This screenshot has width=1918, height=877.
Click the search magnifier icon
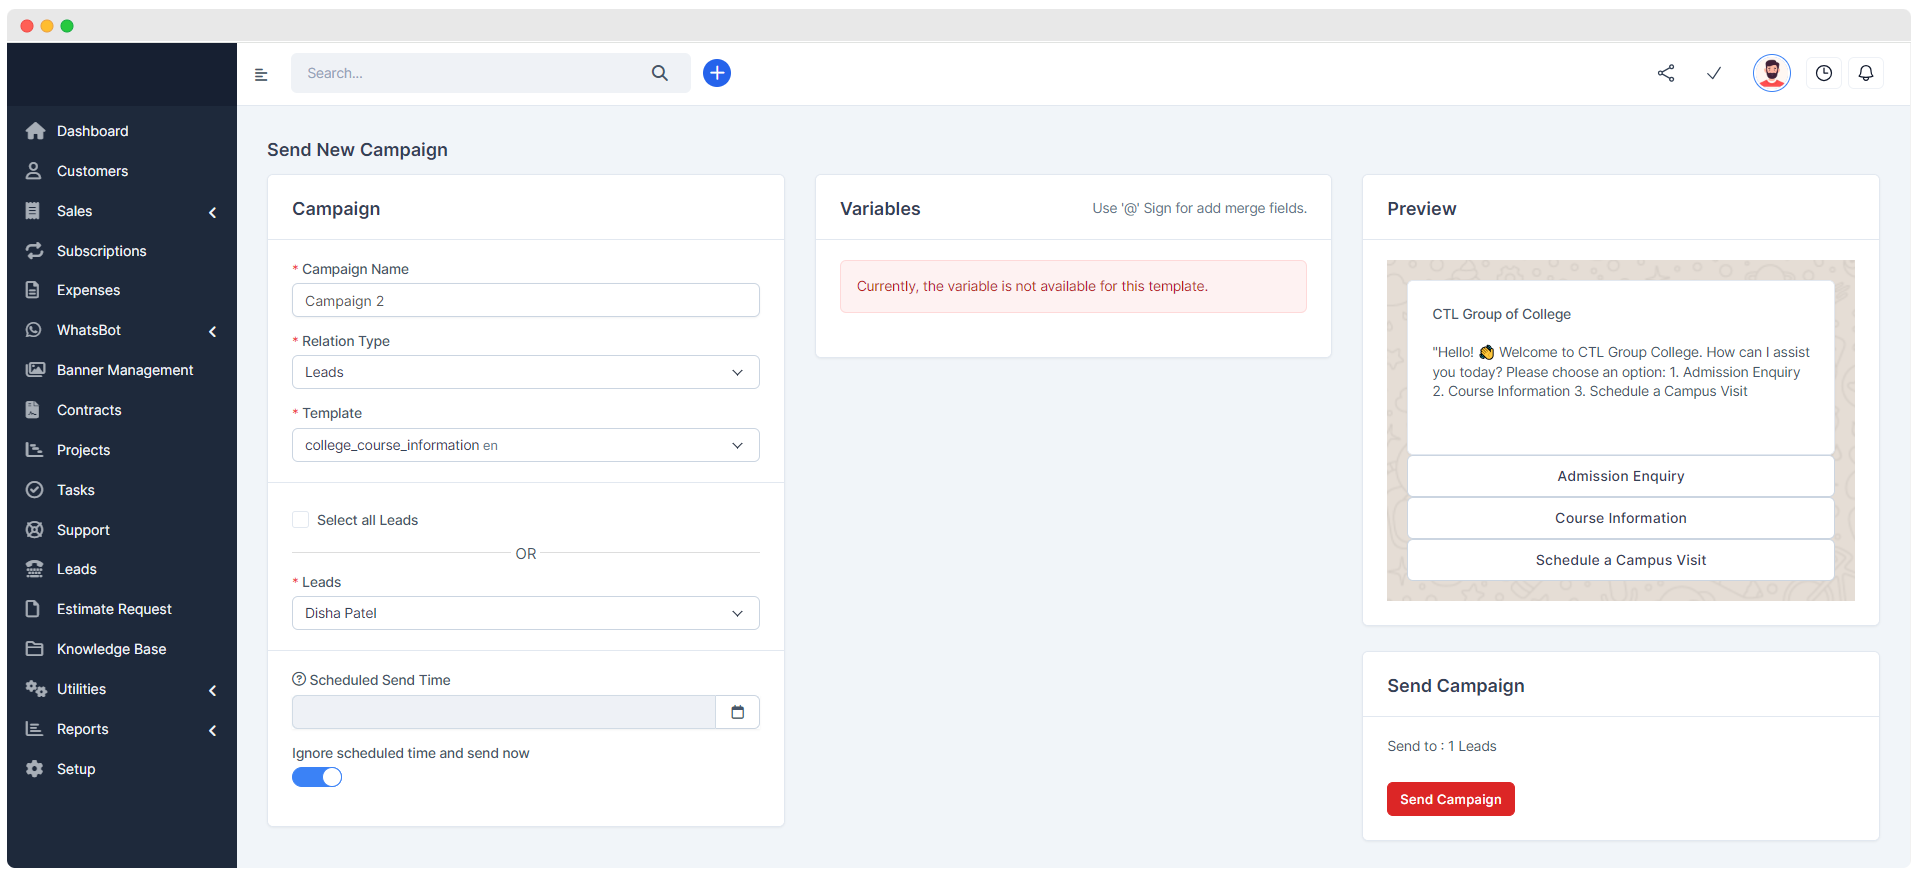[660, 73]
